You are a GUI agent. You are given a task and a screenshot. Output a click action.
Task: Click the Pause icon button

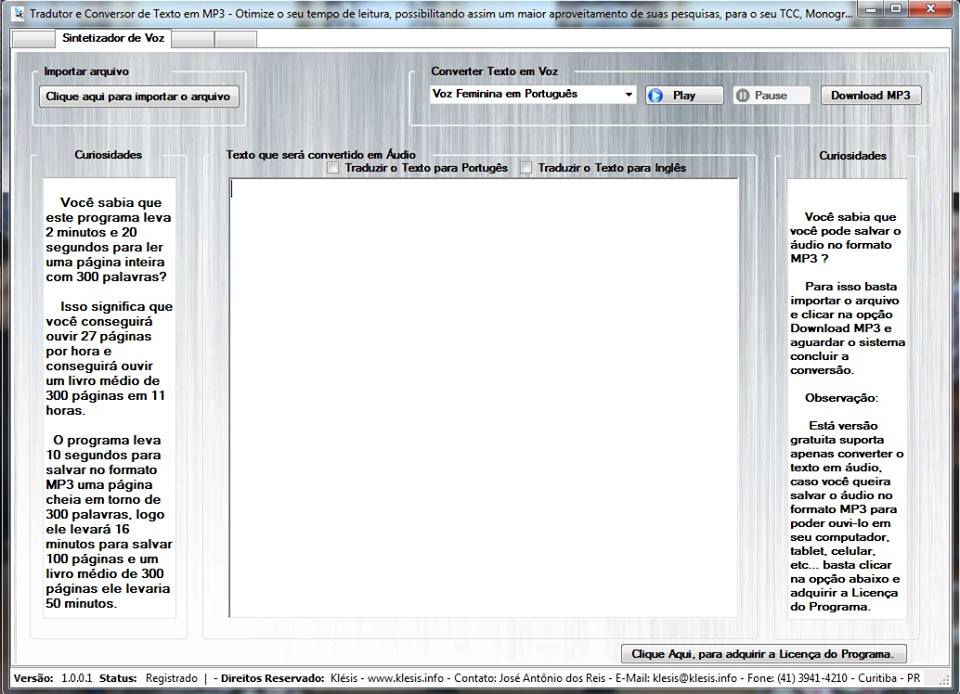tap(771, 95)
